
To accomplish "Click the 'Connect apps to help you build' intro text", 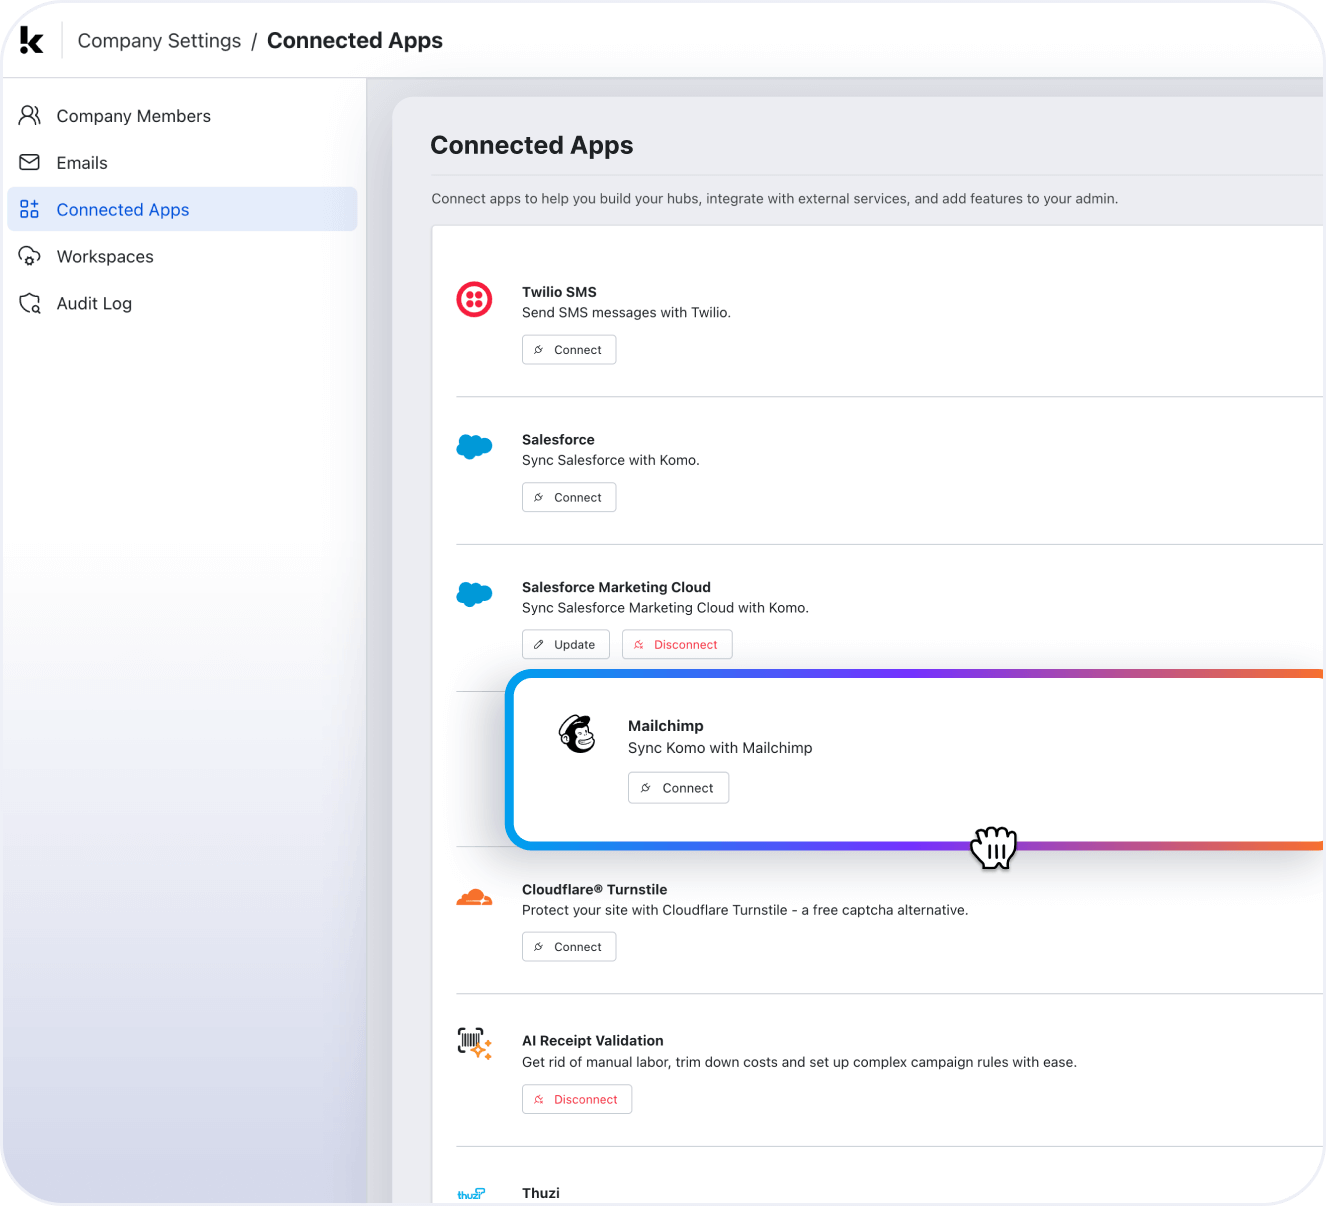I will coord(774,199).
